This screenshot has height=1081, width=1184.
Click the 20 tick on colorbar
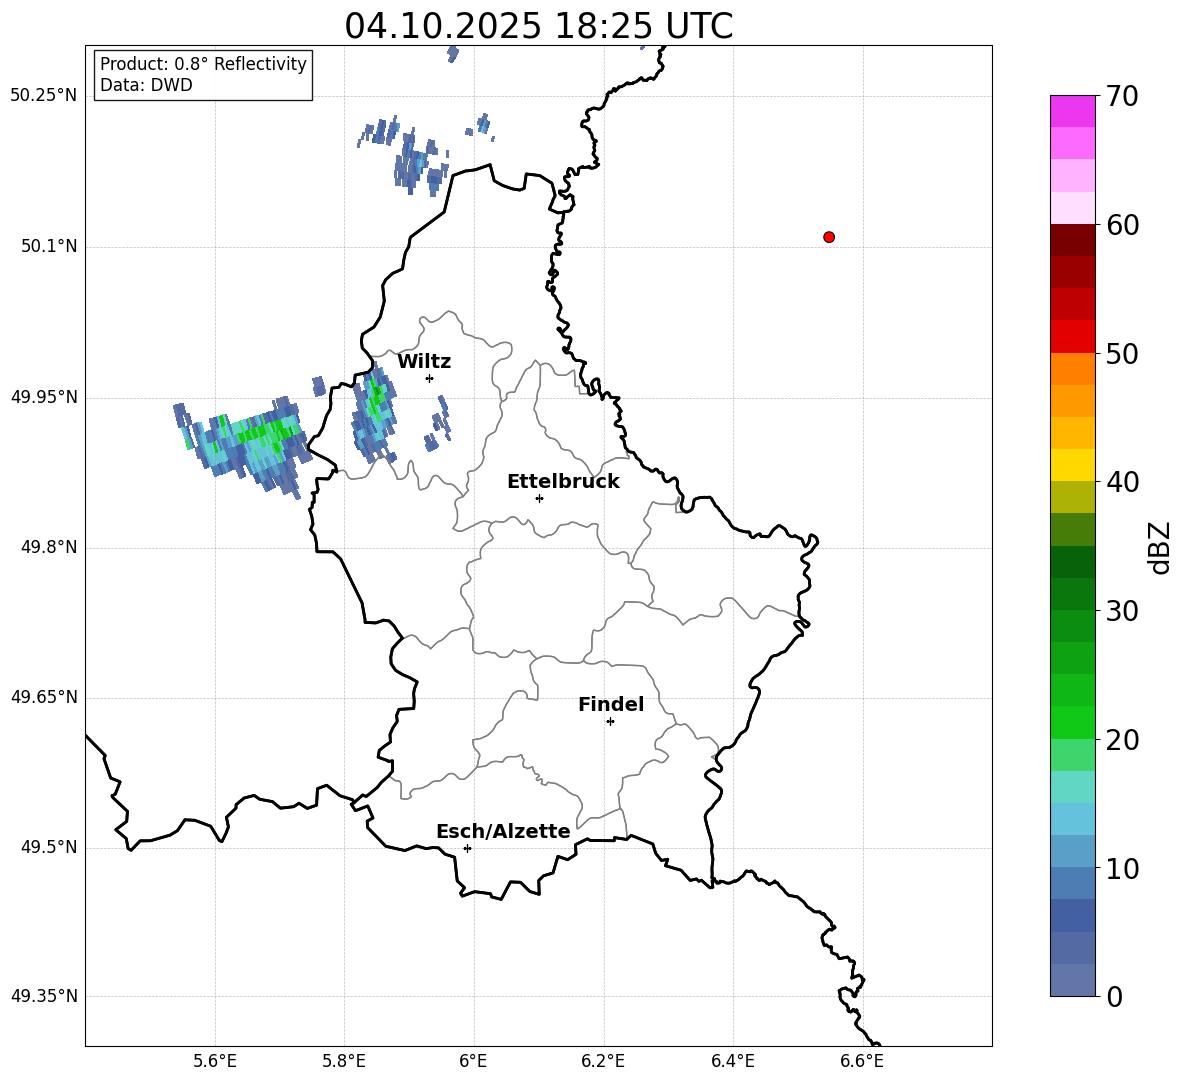coord(1122,740)
